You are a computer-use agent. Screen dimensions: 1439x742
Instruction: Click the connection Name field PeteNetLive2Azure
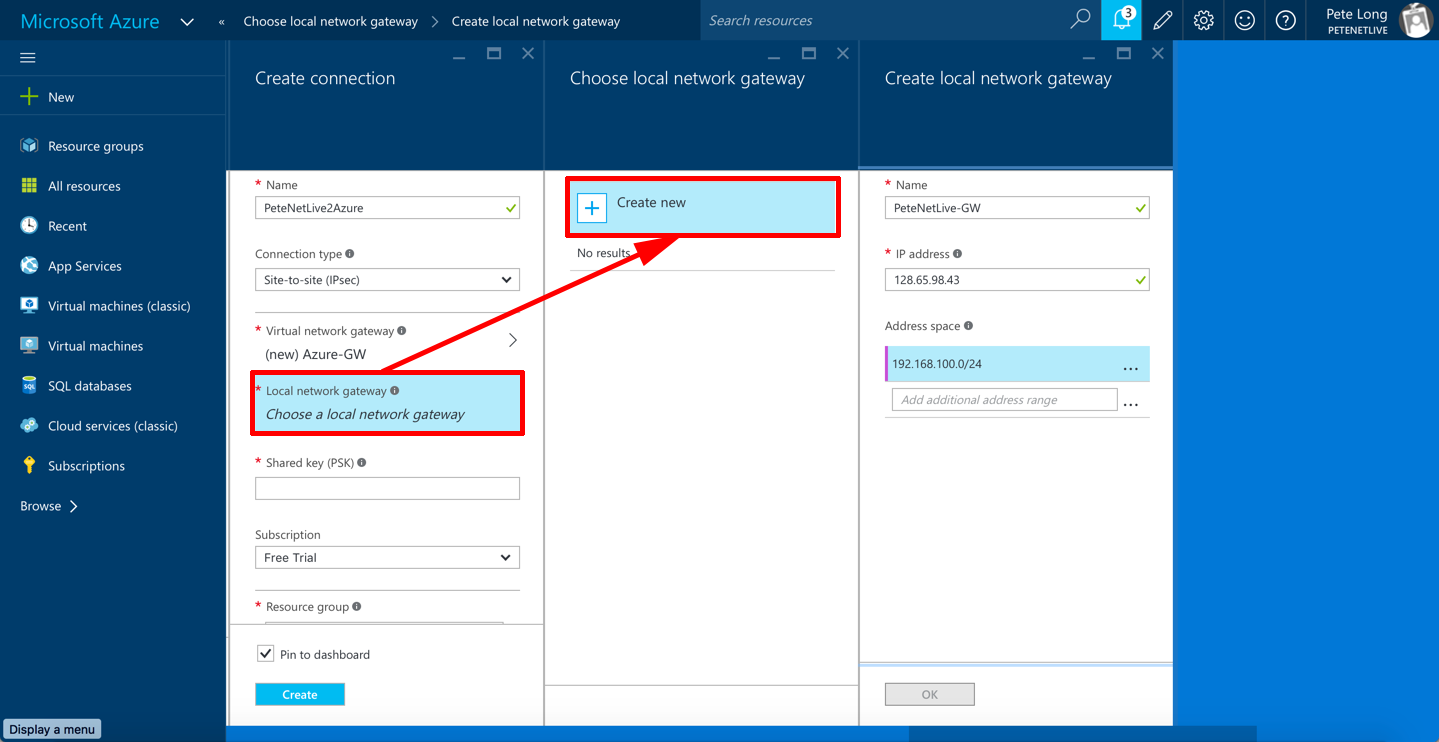pos(387,208)
